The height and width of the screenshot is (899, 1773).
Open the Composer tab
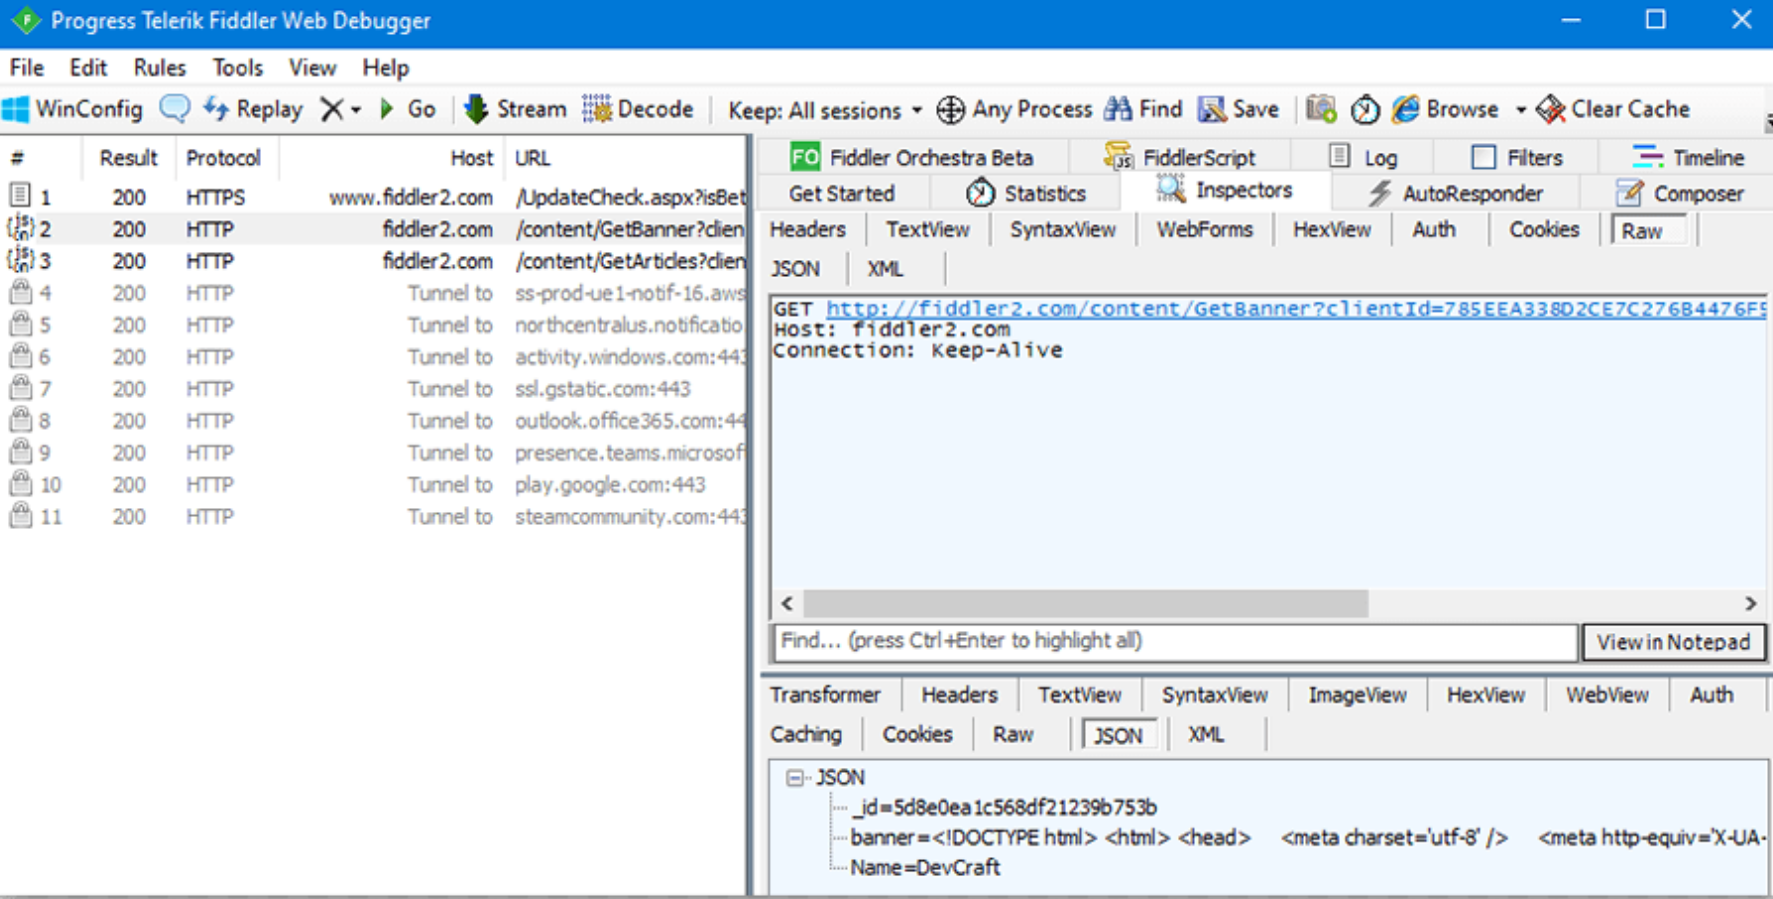(x=1680, y=193)
